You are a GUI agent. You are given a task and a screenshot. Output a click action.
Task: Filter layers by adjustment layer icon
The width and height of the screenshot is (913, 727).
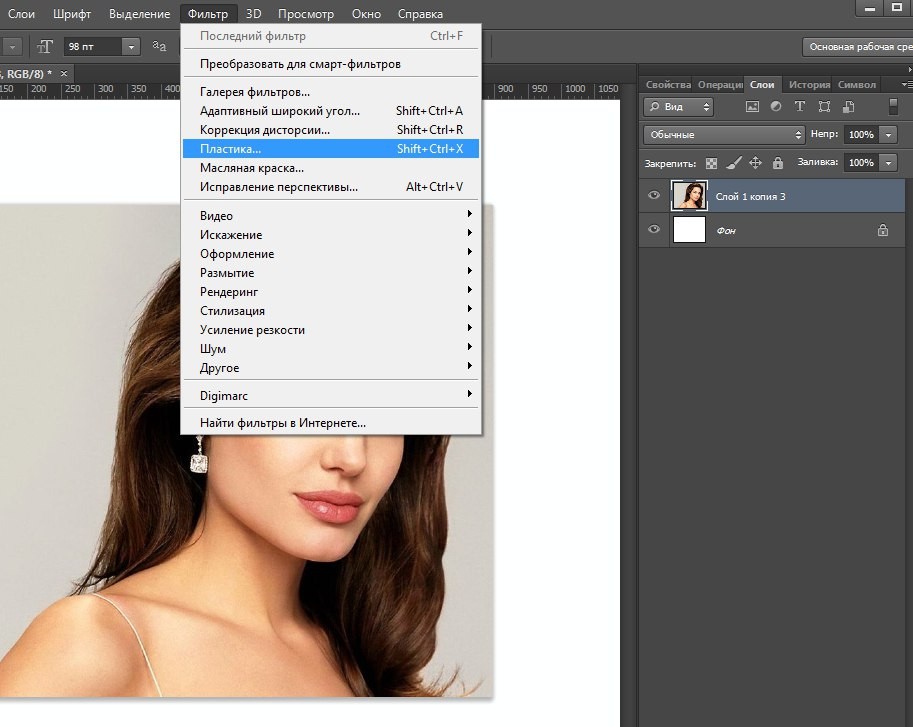click(776, 107)
